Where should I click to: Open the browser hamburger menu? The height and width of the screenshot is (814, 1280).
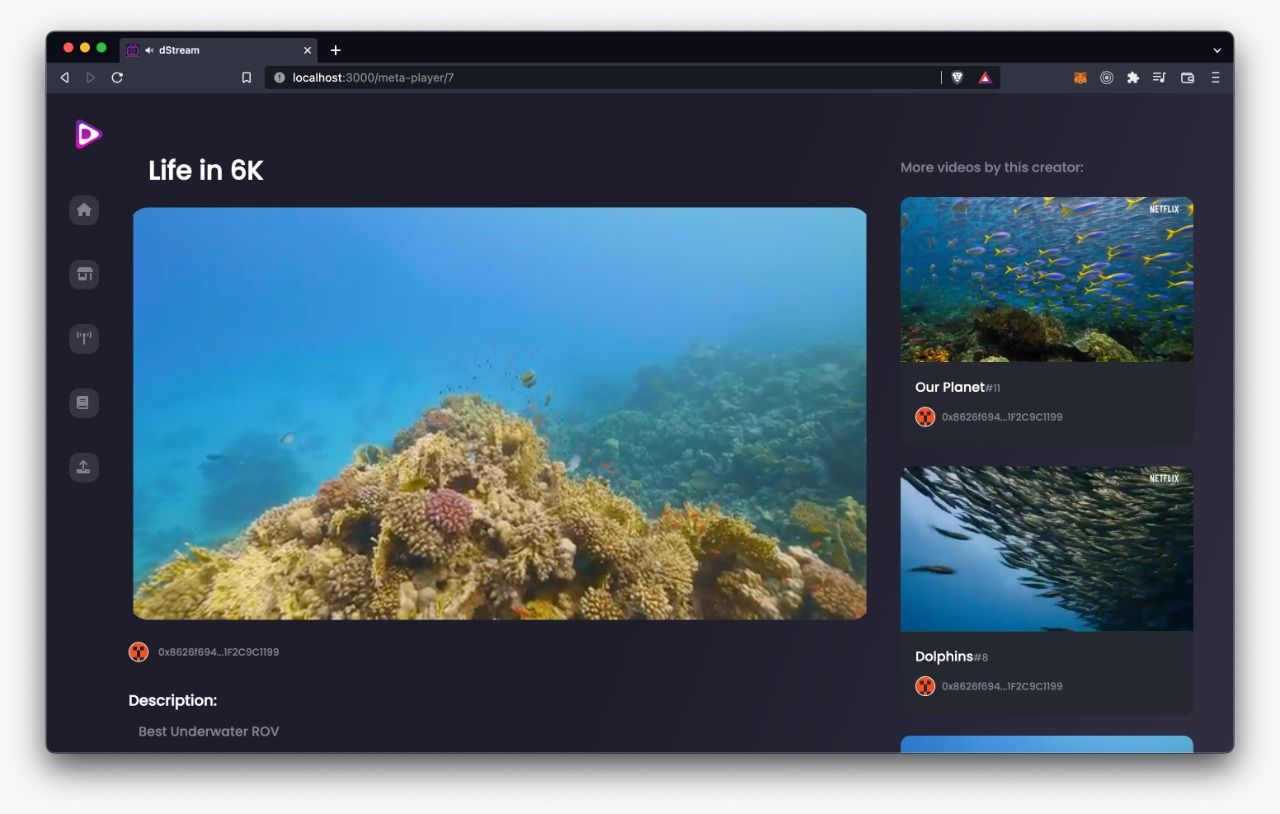pyautogui.click(x=1215, y=77)
